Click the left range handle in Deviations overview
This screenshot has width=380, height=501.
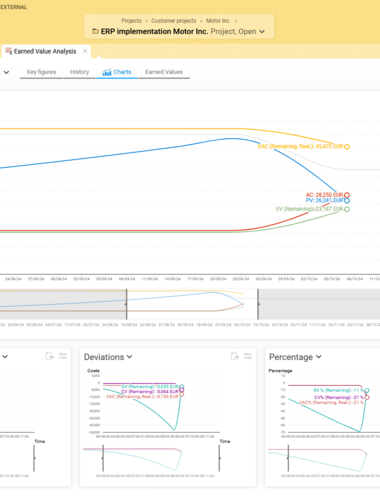click(x=103, y=458)
